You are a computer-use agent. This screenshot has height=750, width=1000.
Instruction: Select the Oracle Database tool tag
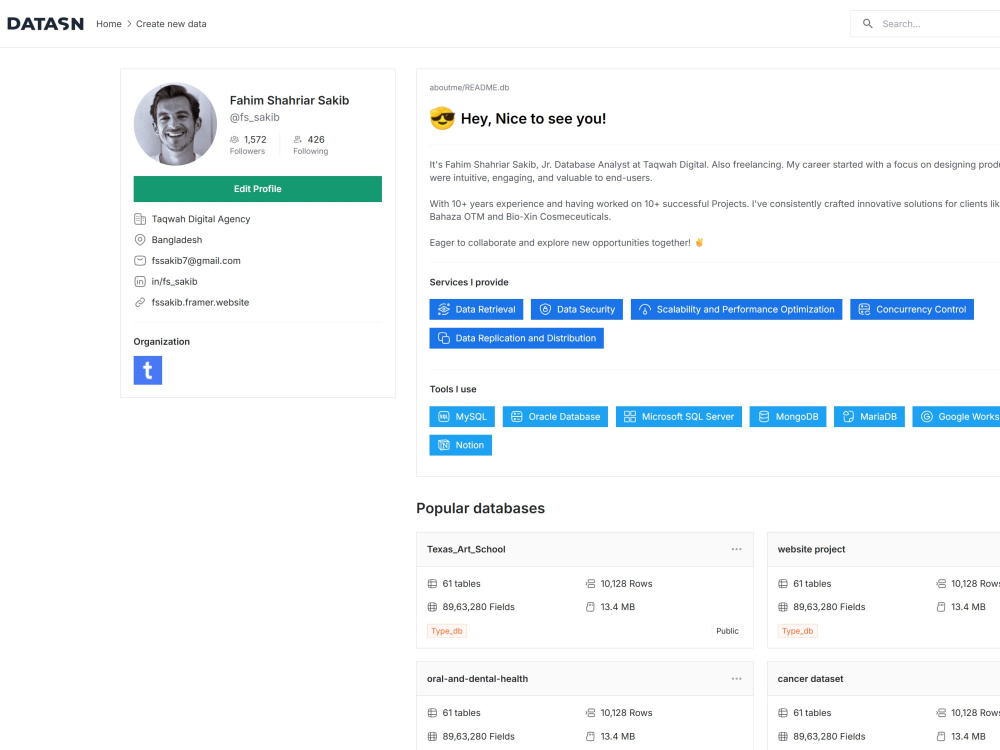coord(555,416)
